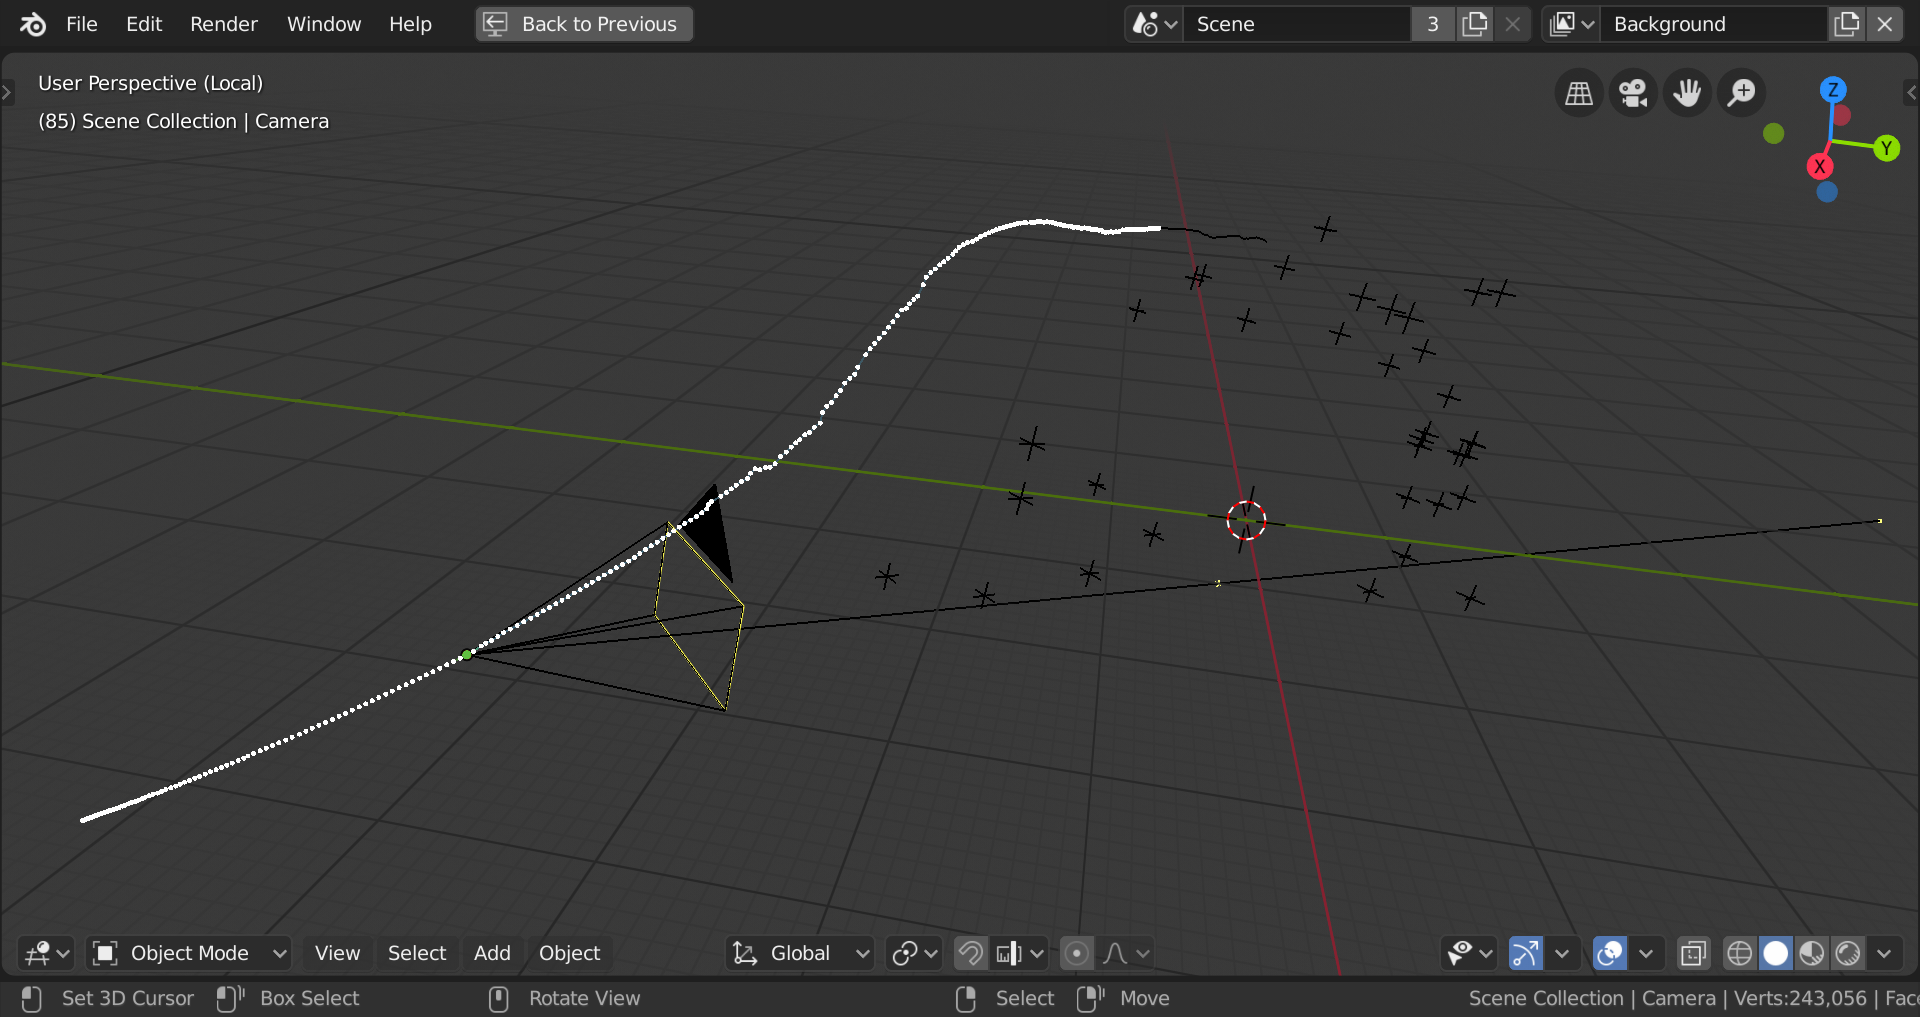Toggle X-ray display mode
1920x1017 pixels.
[x=1693, y=953]
